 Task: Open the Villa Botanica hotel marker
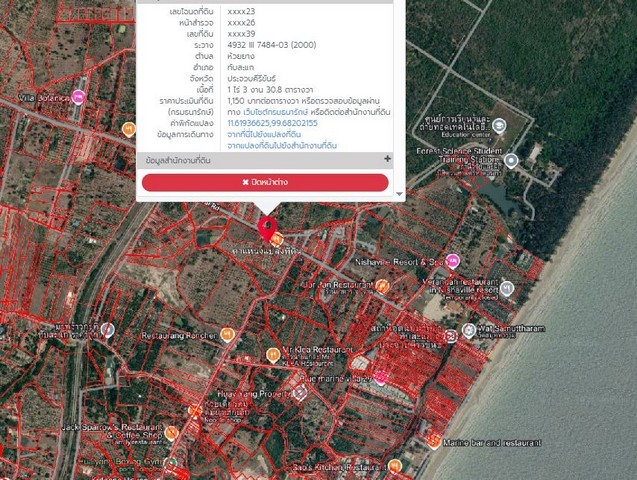coord(78,97)
